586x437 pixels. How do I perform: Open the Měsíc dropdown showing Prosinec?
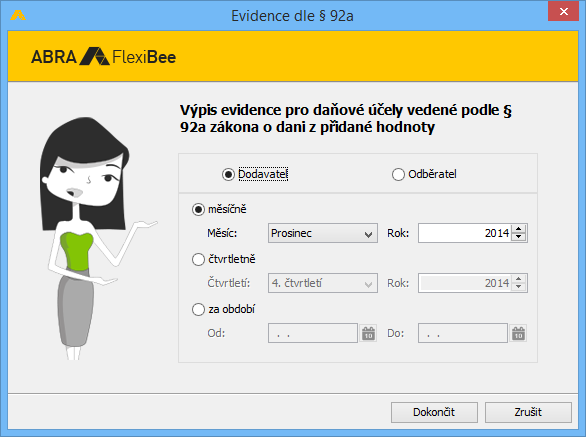click(x=323, y=233)
